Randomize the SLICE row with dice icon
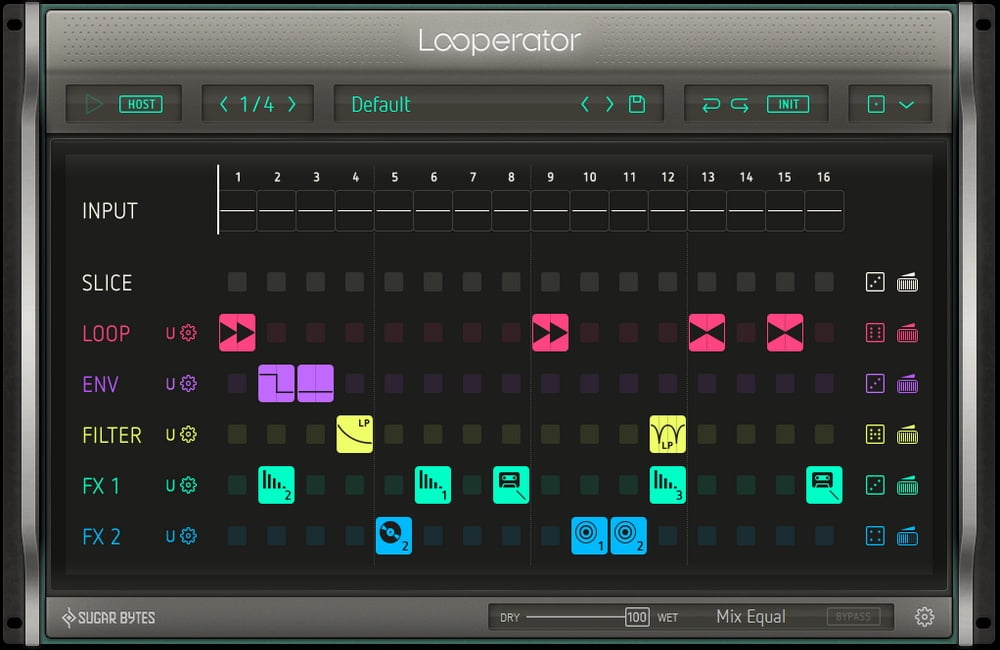This screenshot has width=1000, height=650. click(875, 282)
